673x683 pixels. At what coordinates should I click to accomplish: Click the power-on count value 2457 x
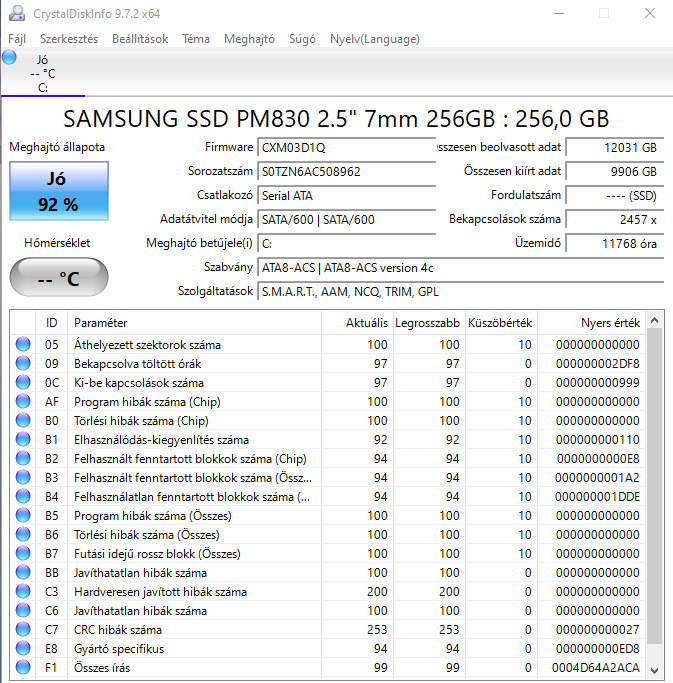(615, 220)
